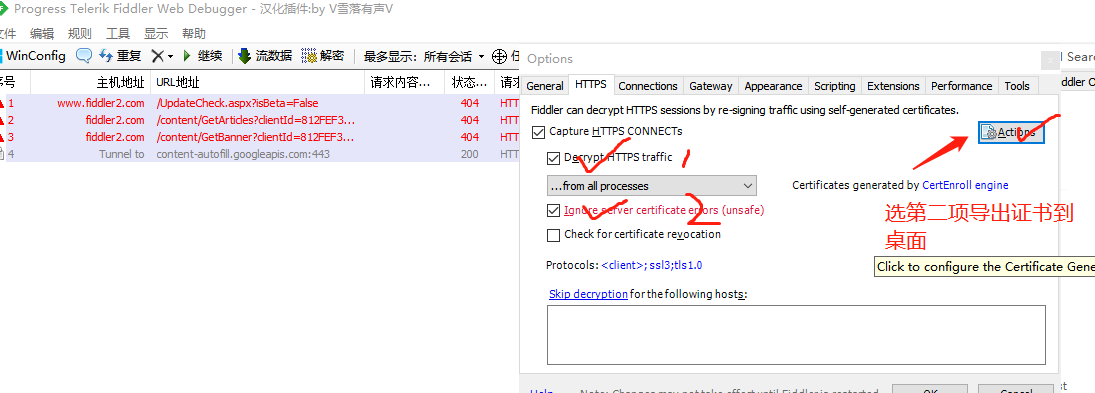
Task: Open the comment speech-bubble tool
Action: (x=83, y=56)
